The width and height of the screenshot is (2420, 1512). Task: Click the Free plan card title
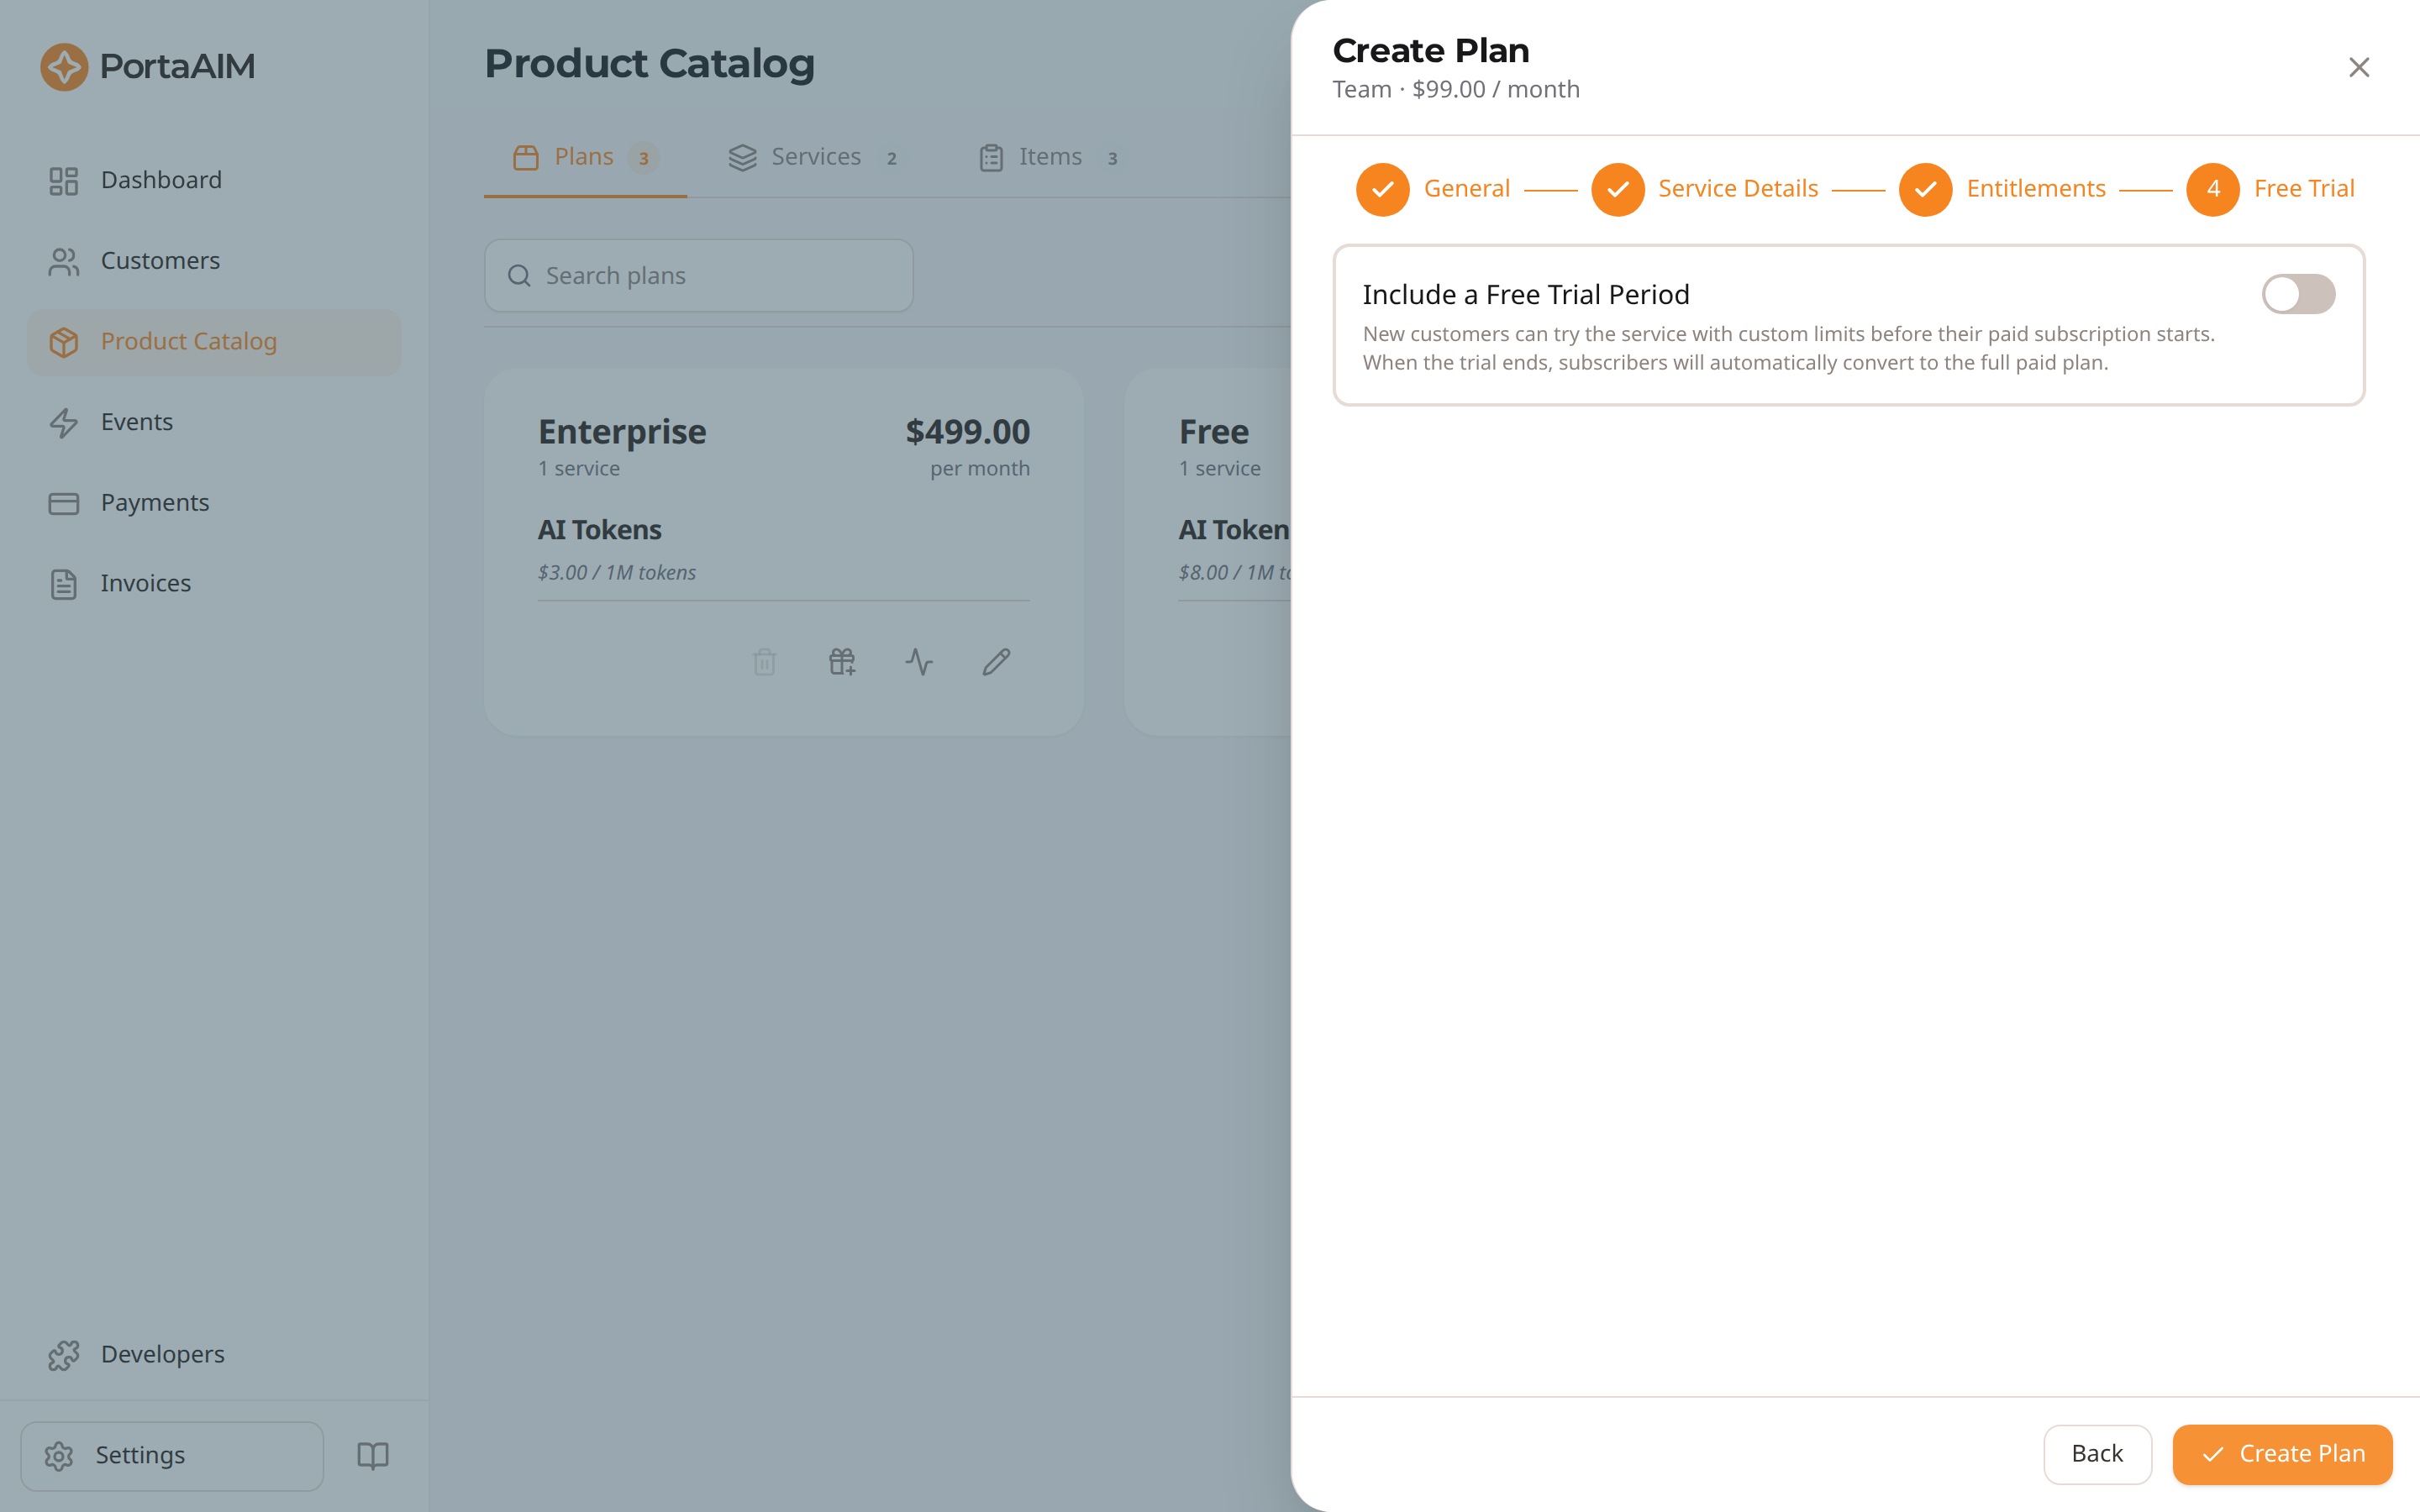1213,432
